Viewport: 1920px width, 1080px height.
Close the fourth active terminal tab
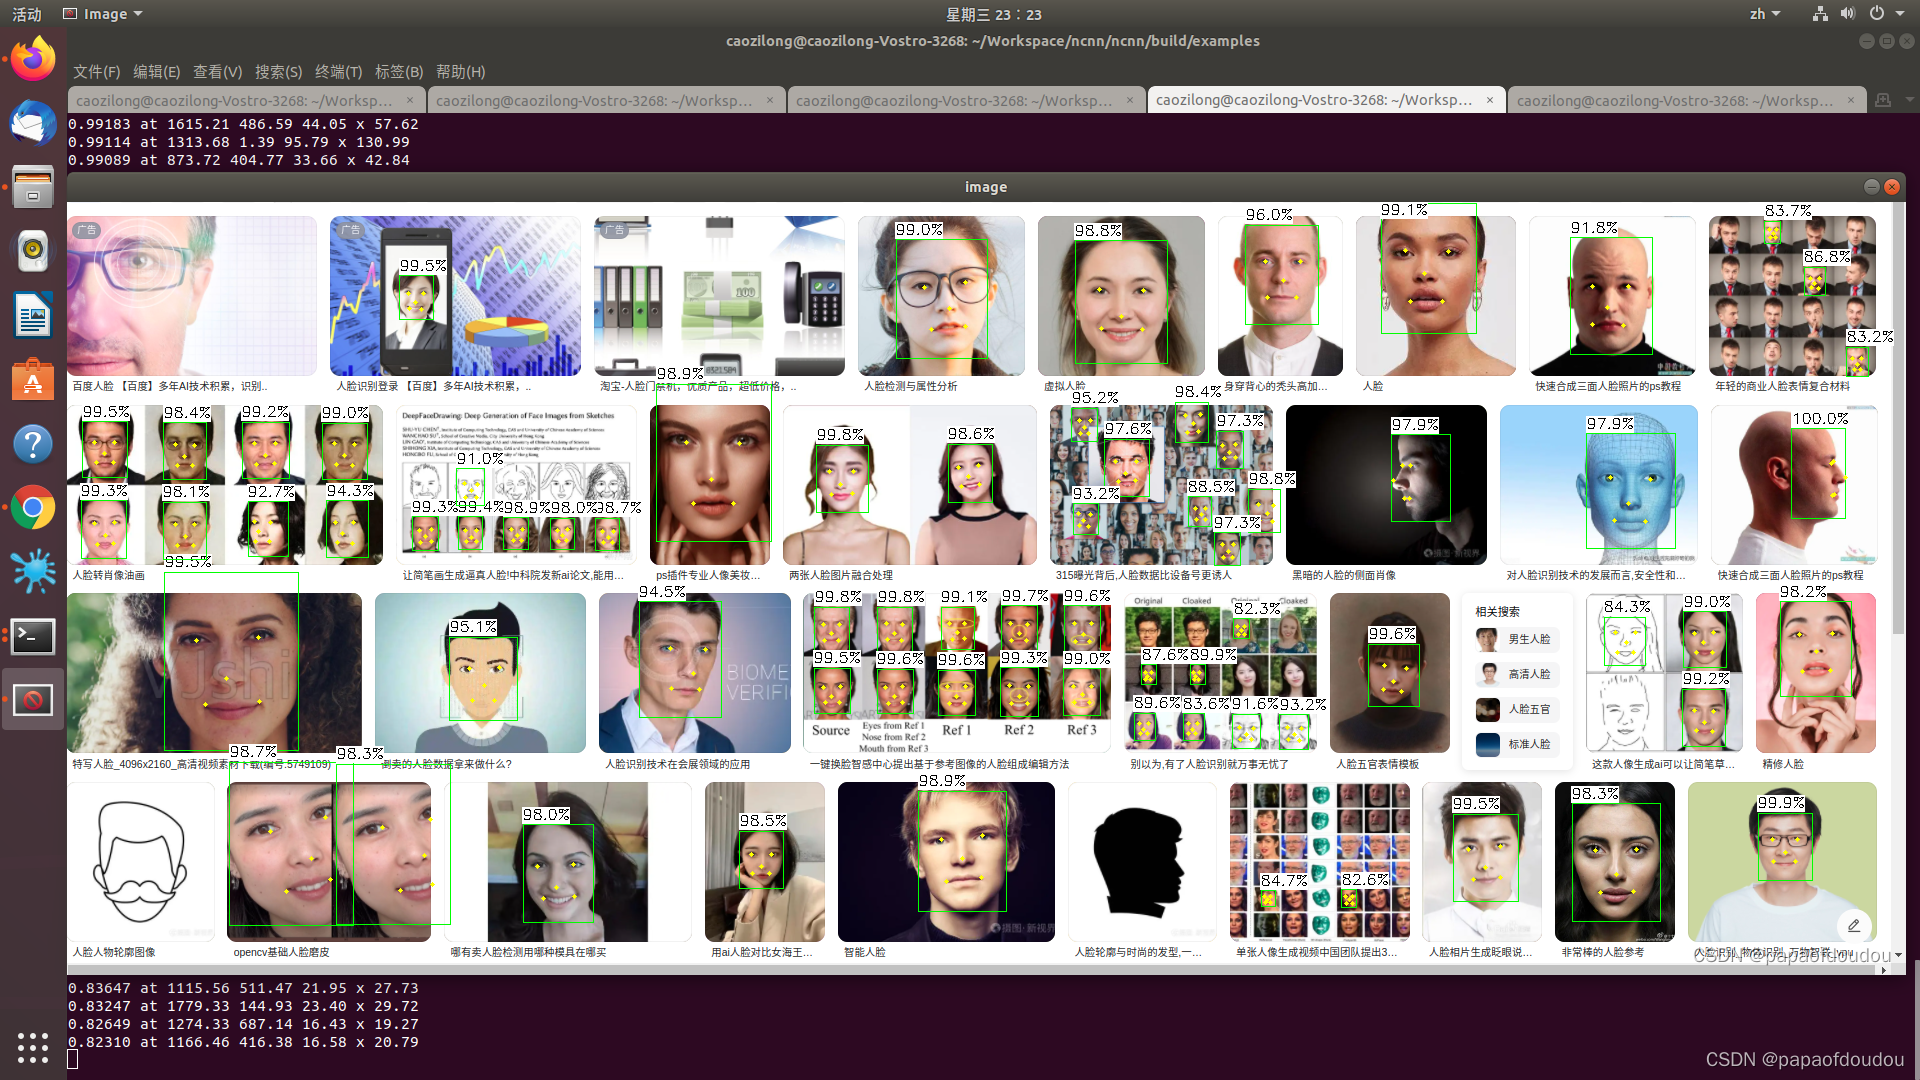click(x=1490, y=100)
